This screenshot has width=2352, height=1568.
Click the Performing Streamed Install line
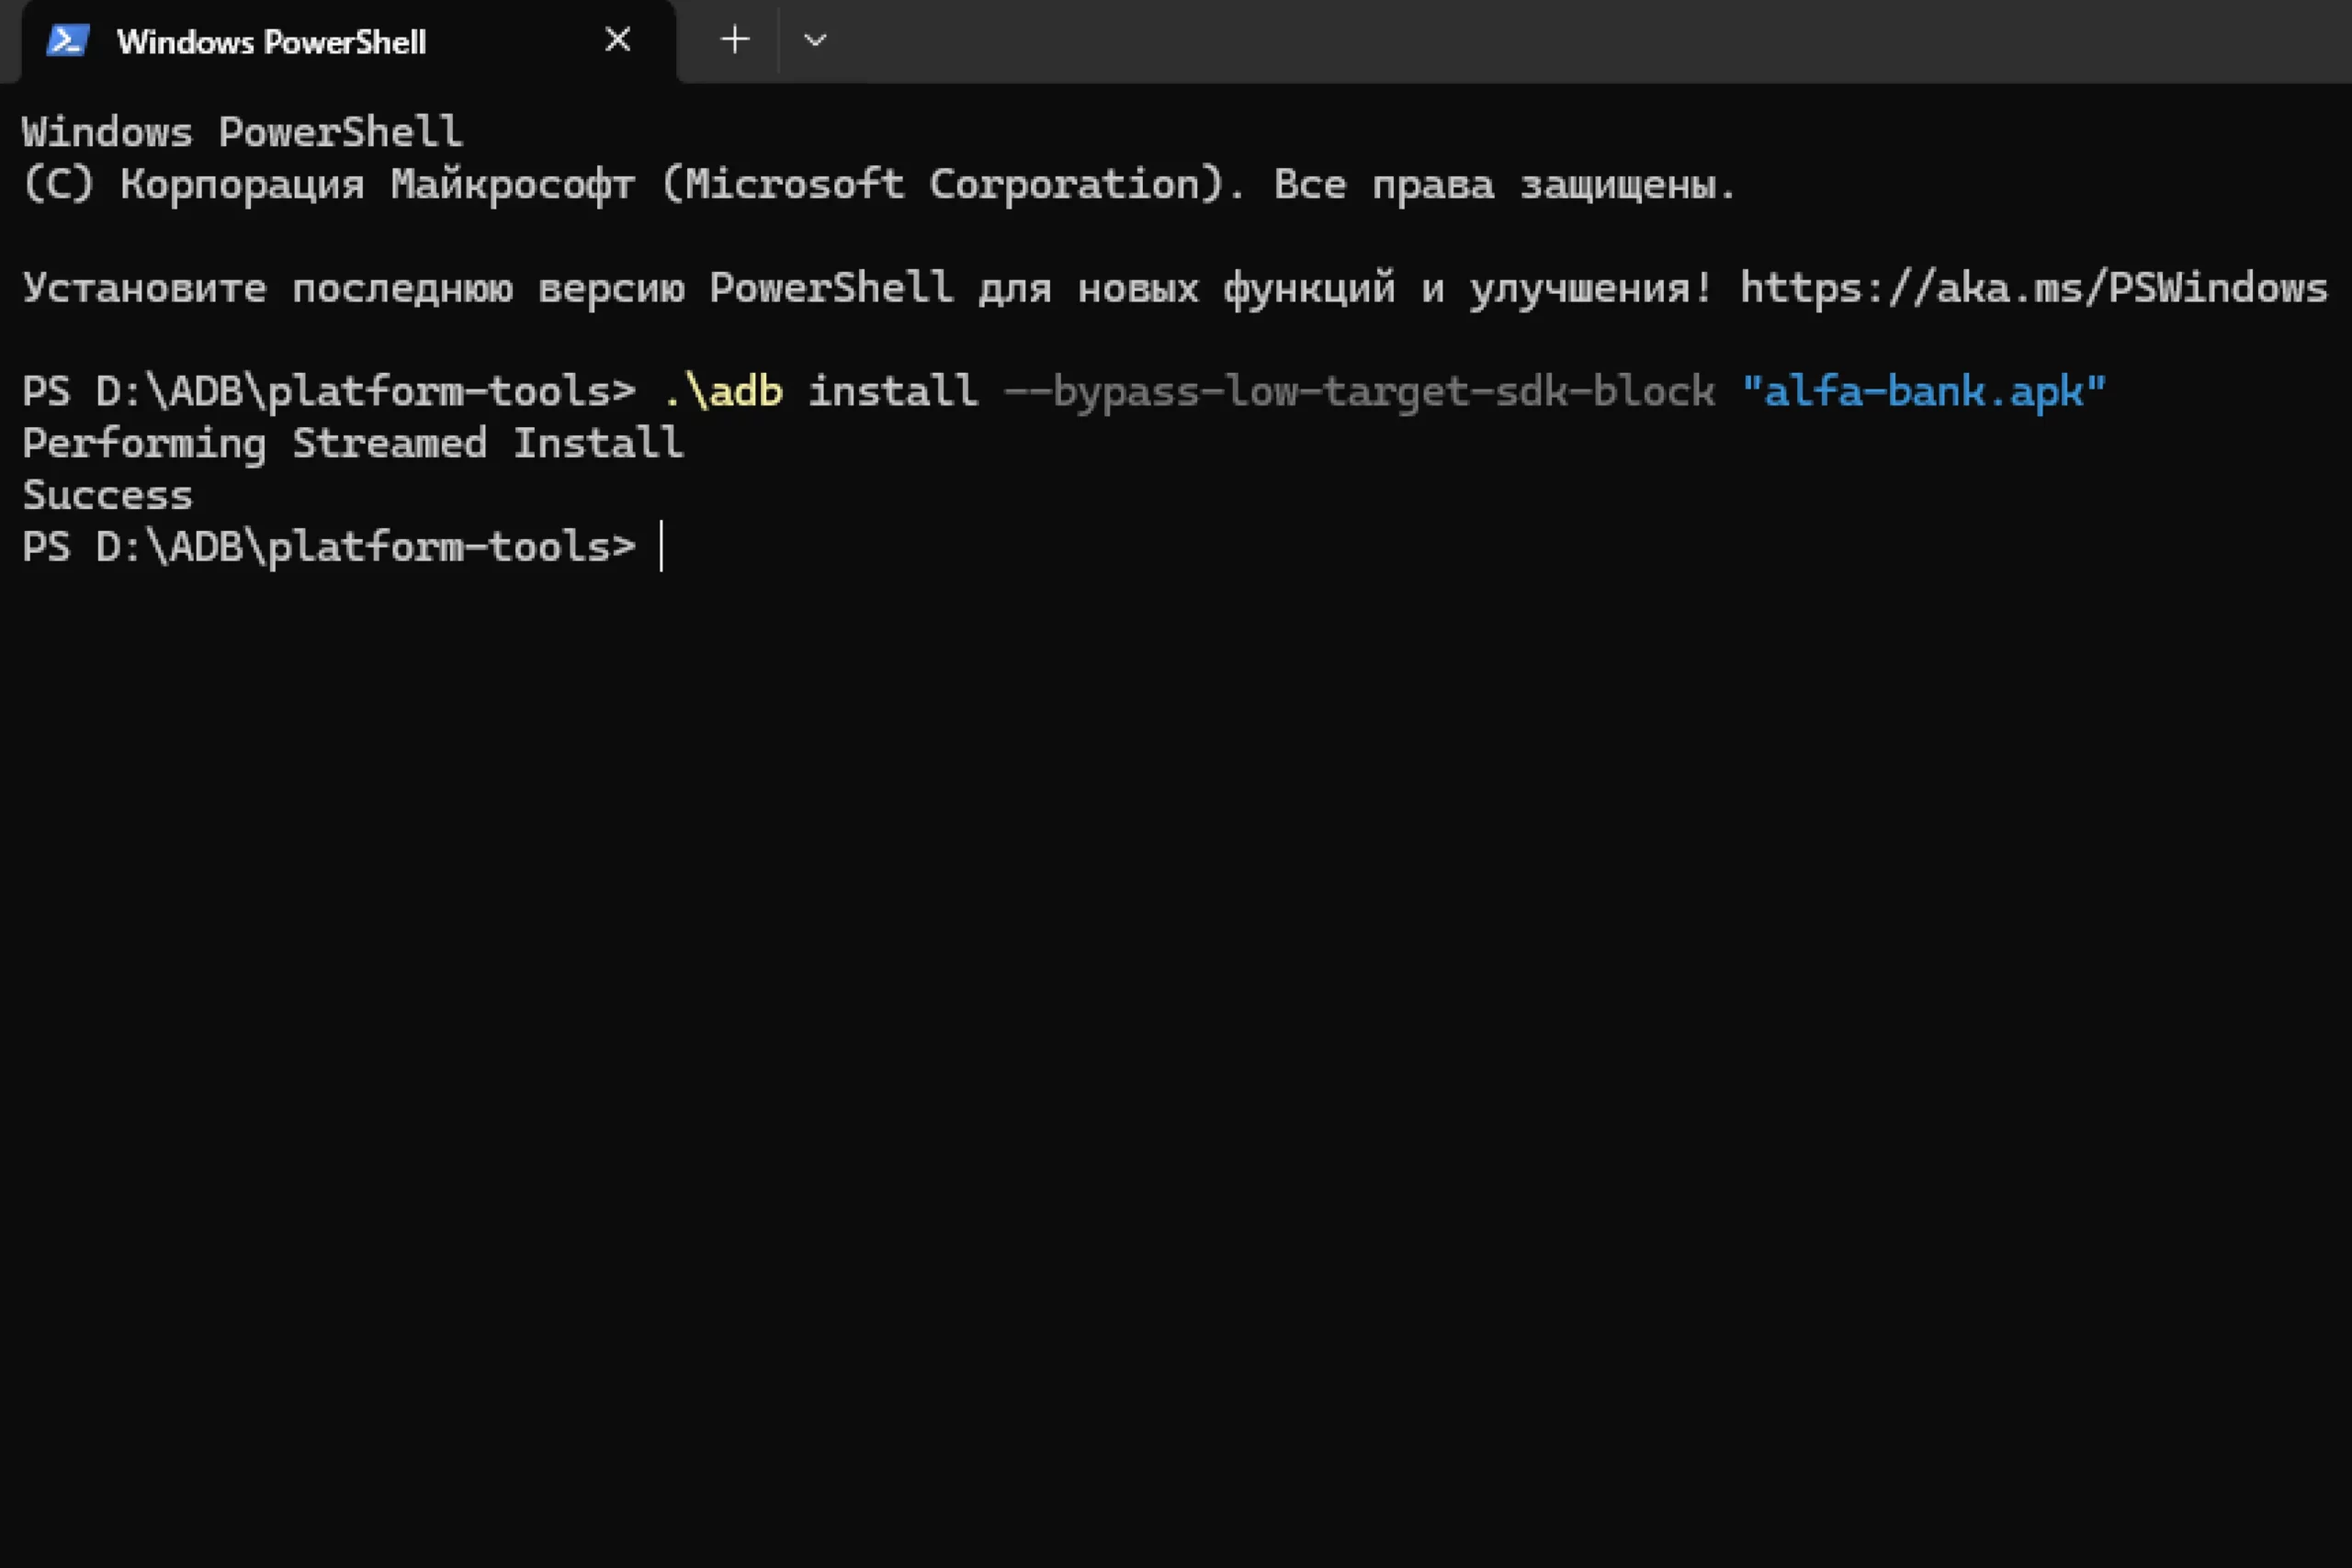click(x=353, y=443)
